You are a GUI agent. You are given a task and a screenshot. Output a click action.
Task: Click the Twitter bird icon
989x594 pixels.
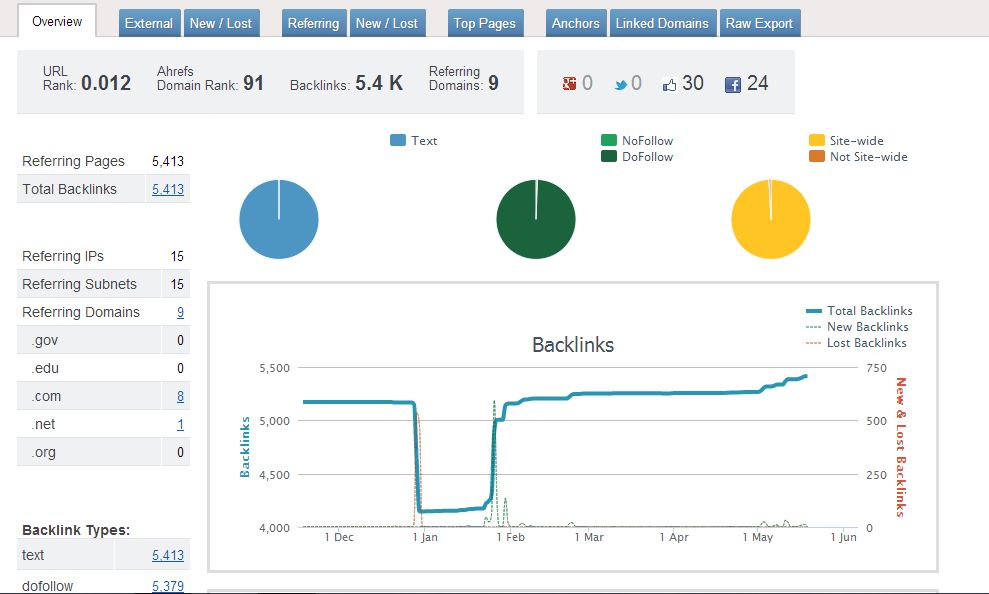tap(621, 84)
